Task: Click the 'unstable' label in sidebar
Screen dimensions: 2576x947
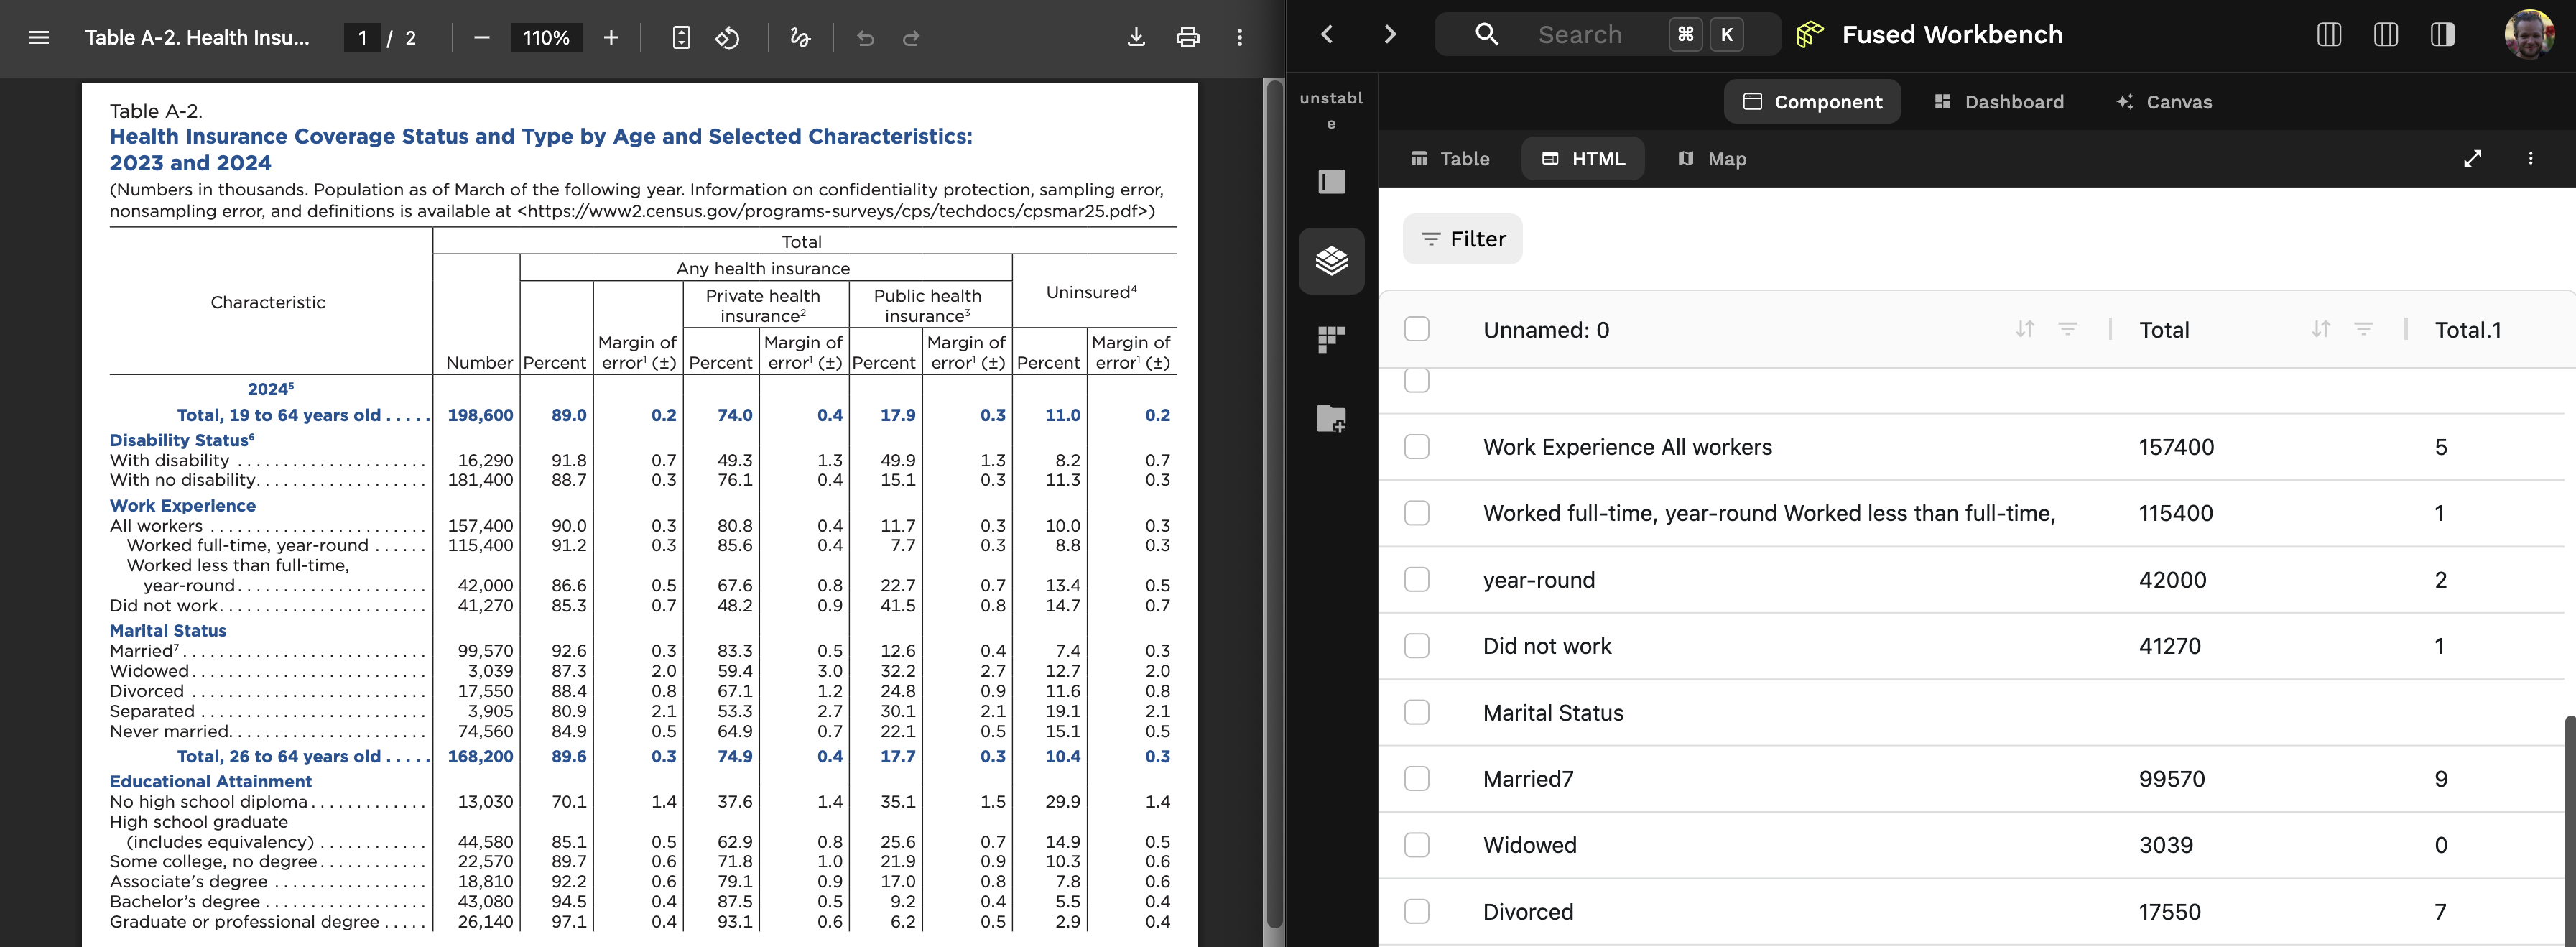Action: click(1331, 110)
